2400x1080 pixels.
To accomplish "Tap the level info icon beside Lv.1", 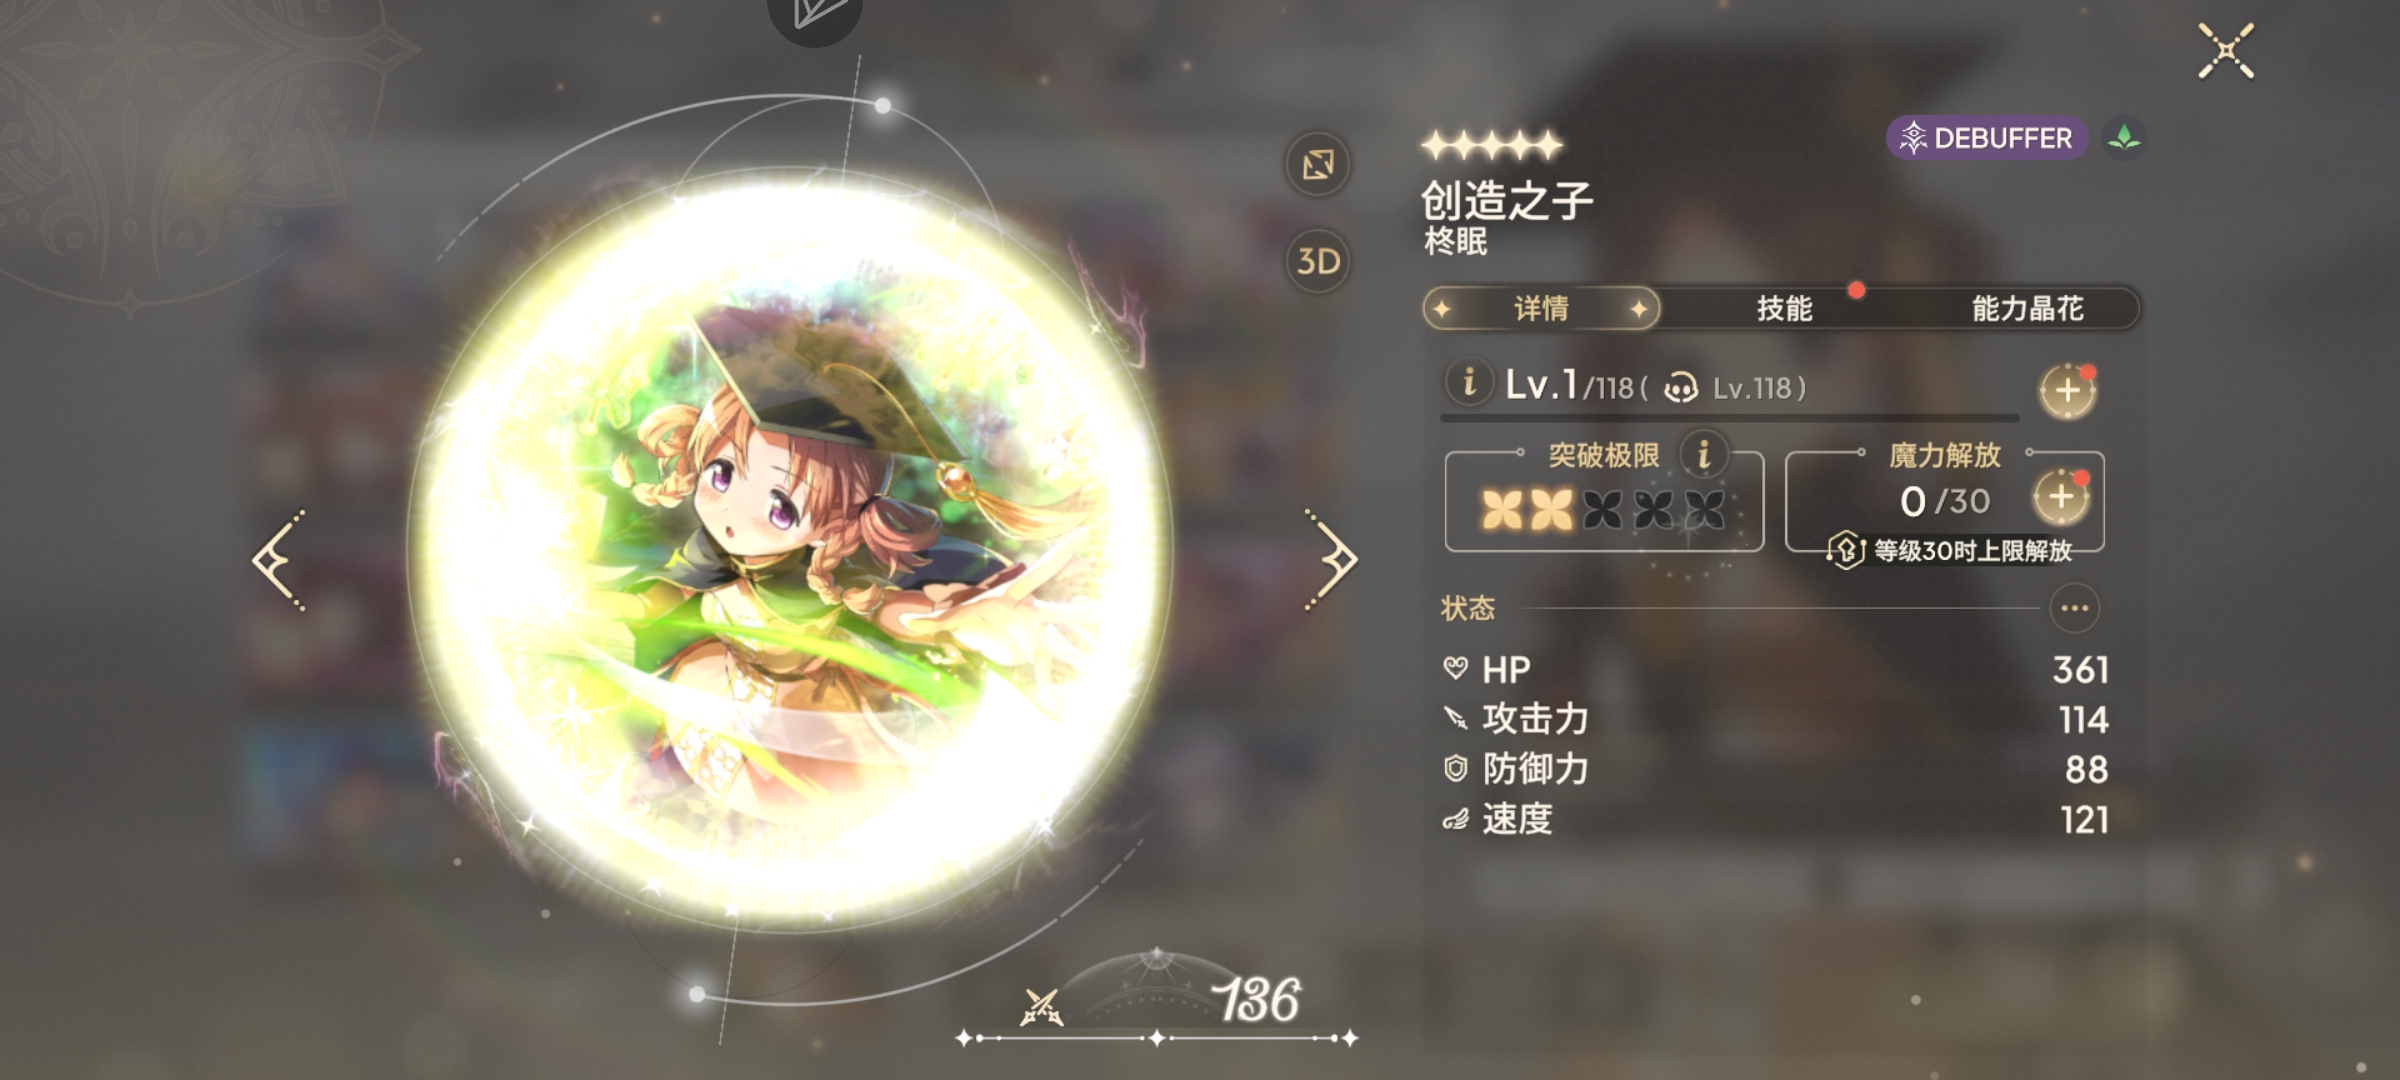I will (x=1469, y=383).
